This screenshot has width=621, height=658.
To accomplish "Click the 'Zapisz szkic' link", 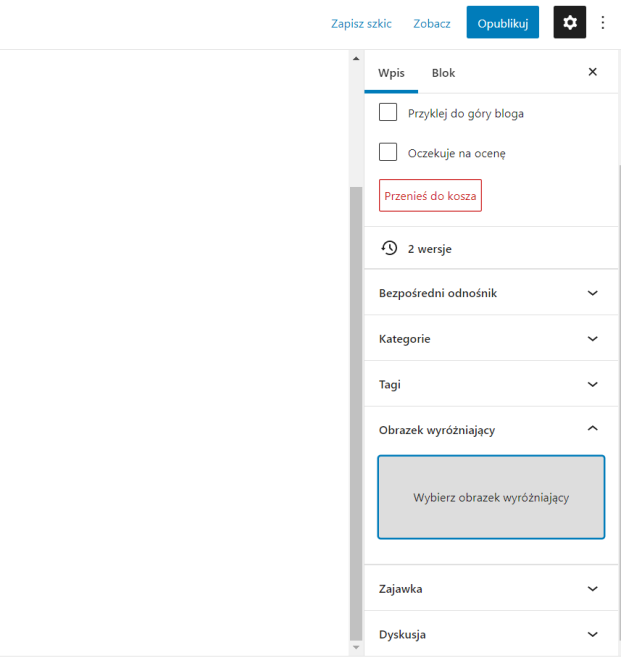I will [x=361, y=23].
